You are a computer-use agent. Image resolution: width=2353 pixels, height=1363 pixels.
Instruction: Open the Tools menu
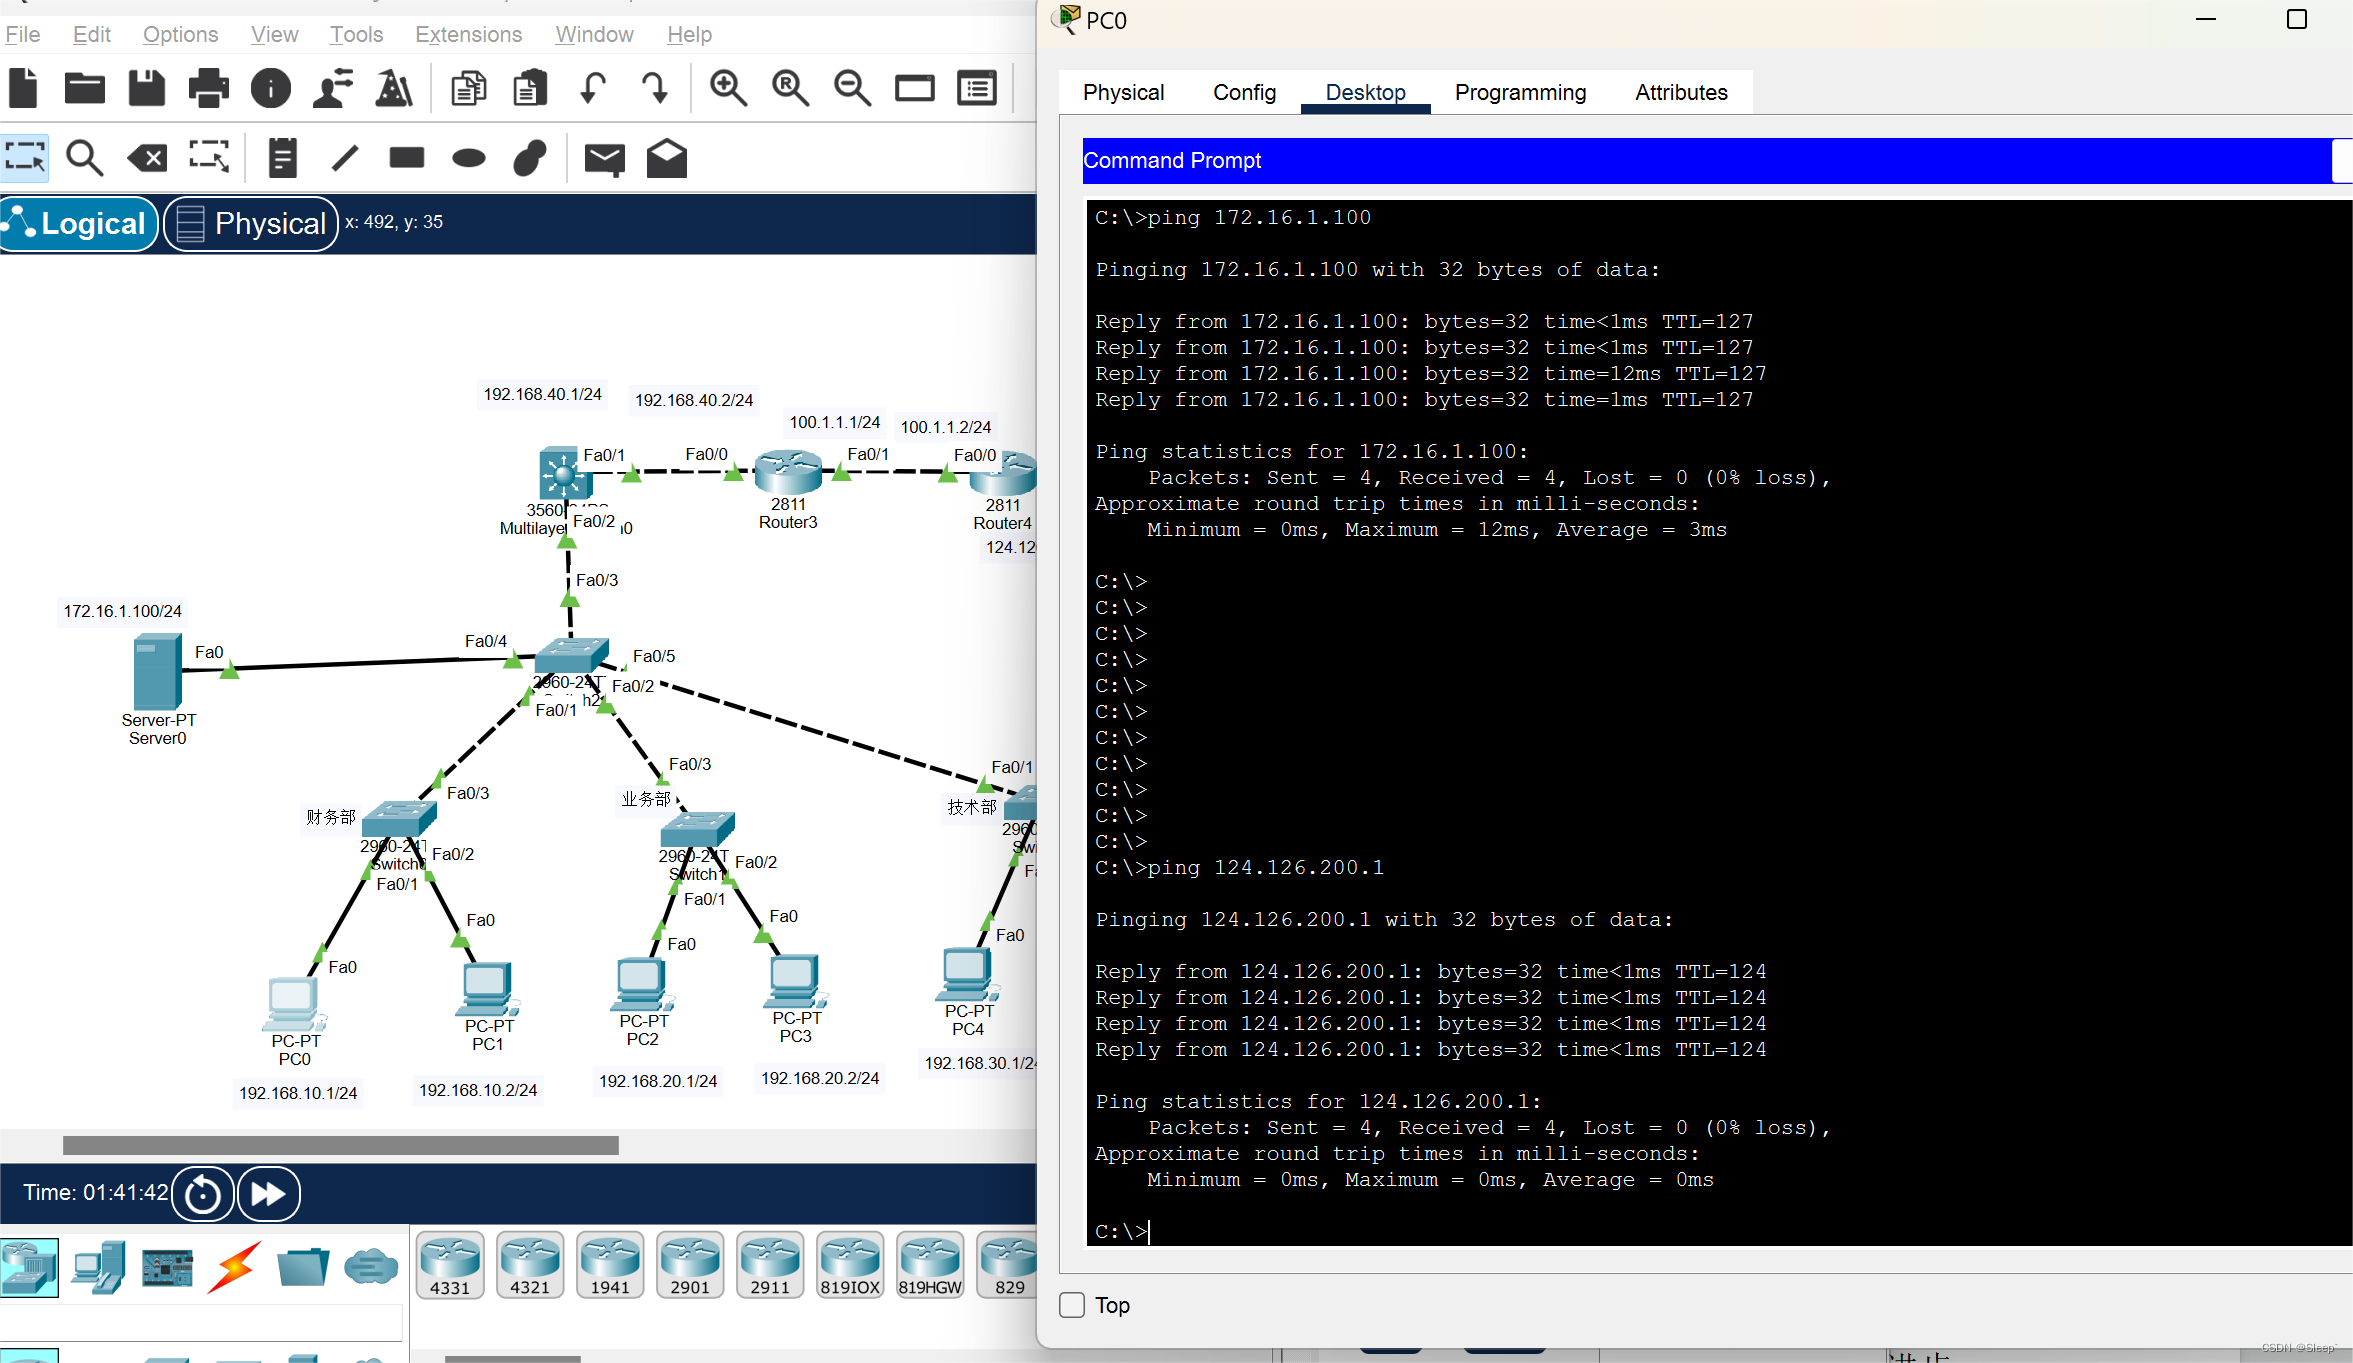pyautogui.click(x=356, y=35)
